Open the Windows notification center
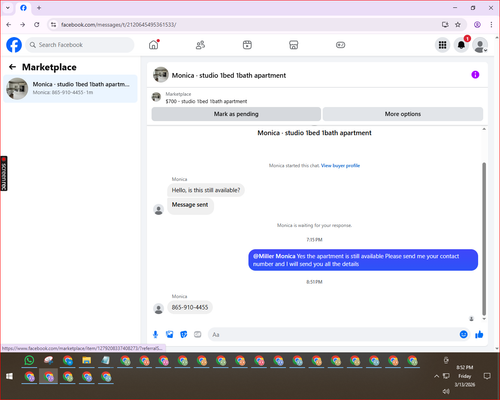Screen dimensions: 500x400 (487, 376)
